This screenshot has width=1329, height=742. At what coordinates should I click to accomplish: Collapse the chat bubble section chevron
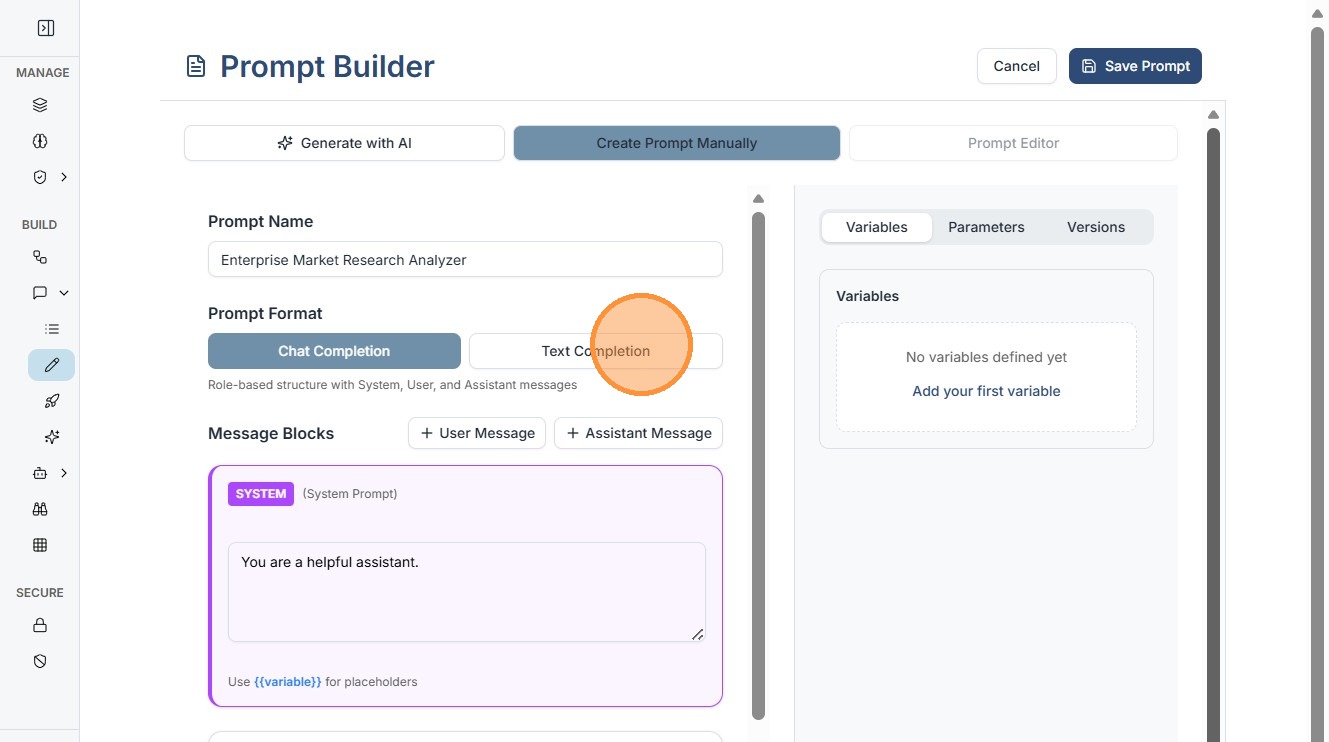click(64, 293)
